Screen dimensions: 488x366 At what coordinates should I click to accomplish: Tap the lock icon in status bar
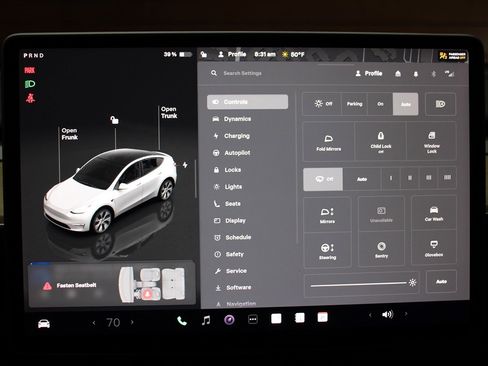click(x=204, y=54)
